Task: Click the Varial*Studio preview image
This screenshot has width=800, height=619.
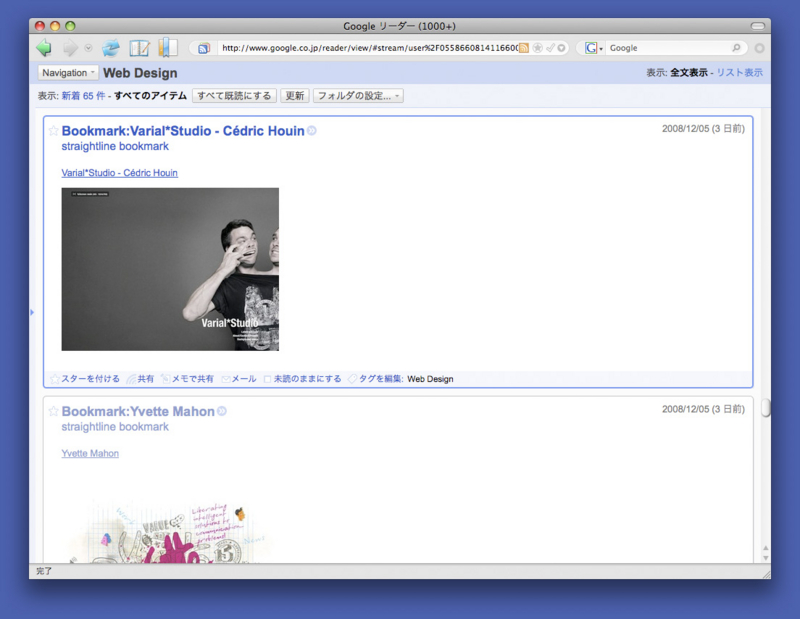Action: (170, 269)
